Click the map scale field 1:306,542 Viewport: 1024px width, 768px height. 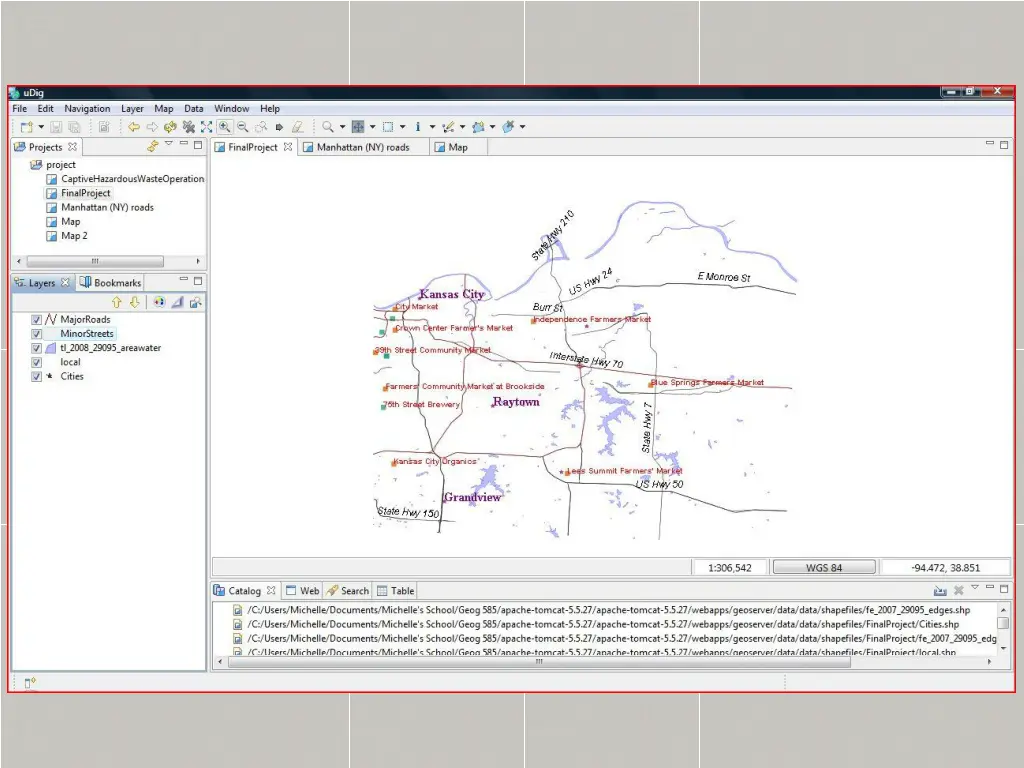coord(730,568)
